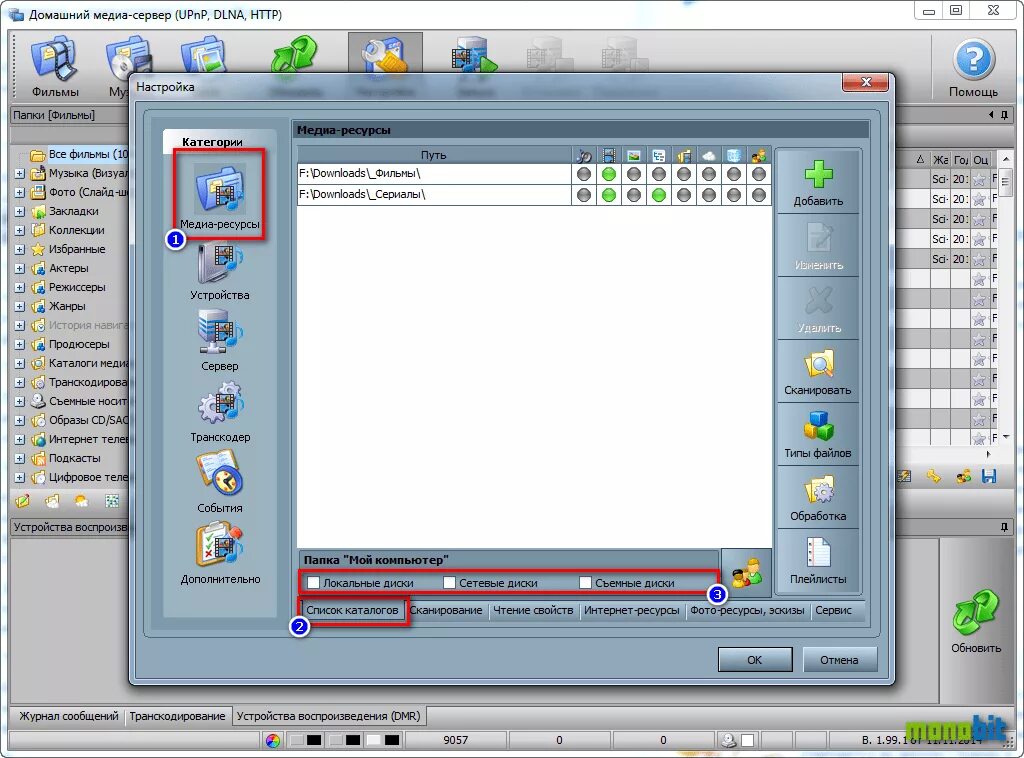Switch to Фото-ресурсы, эскизы tab
Viewport: 1024px width, 758px height.
(747, 610)
